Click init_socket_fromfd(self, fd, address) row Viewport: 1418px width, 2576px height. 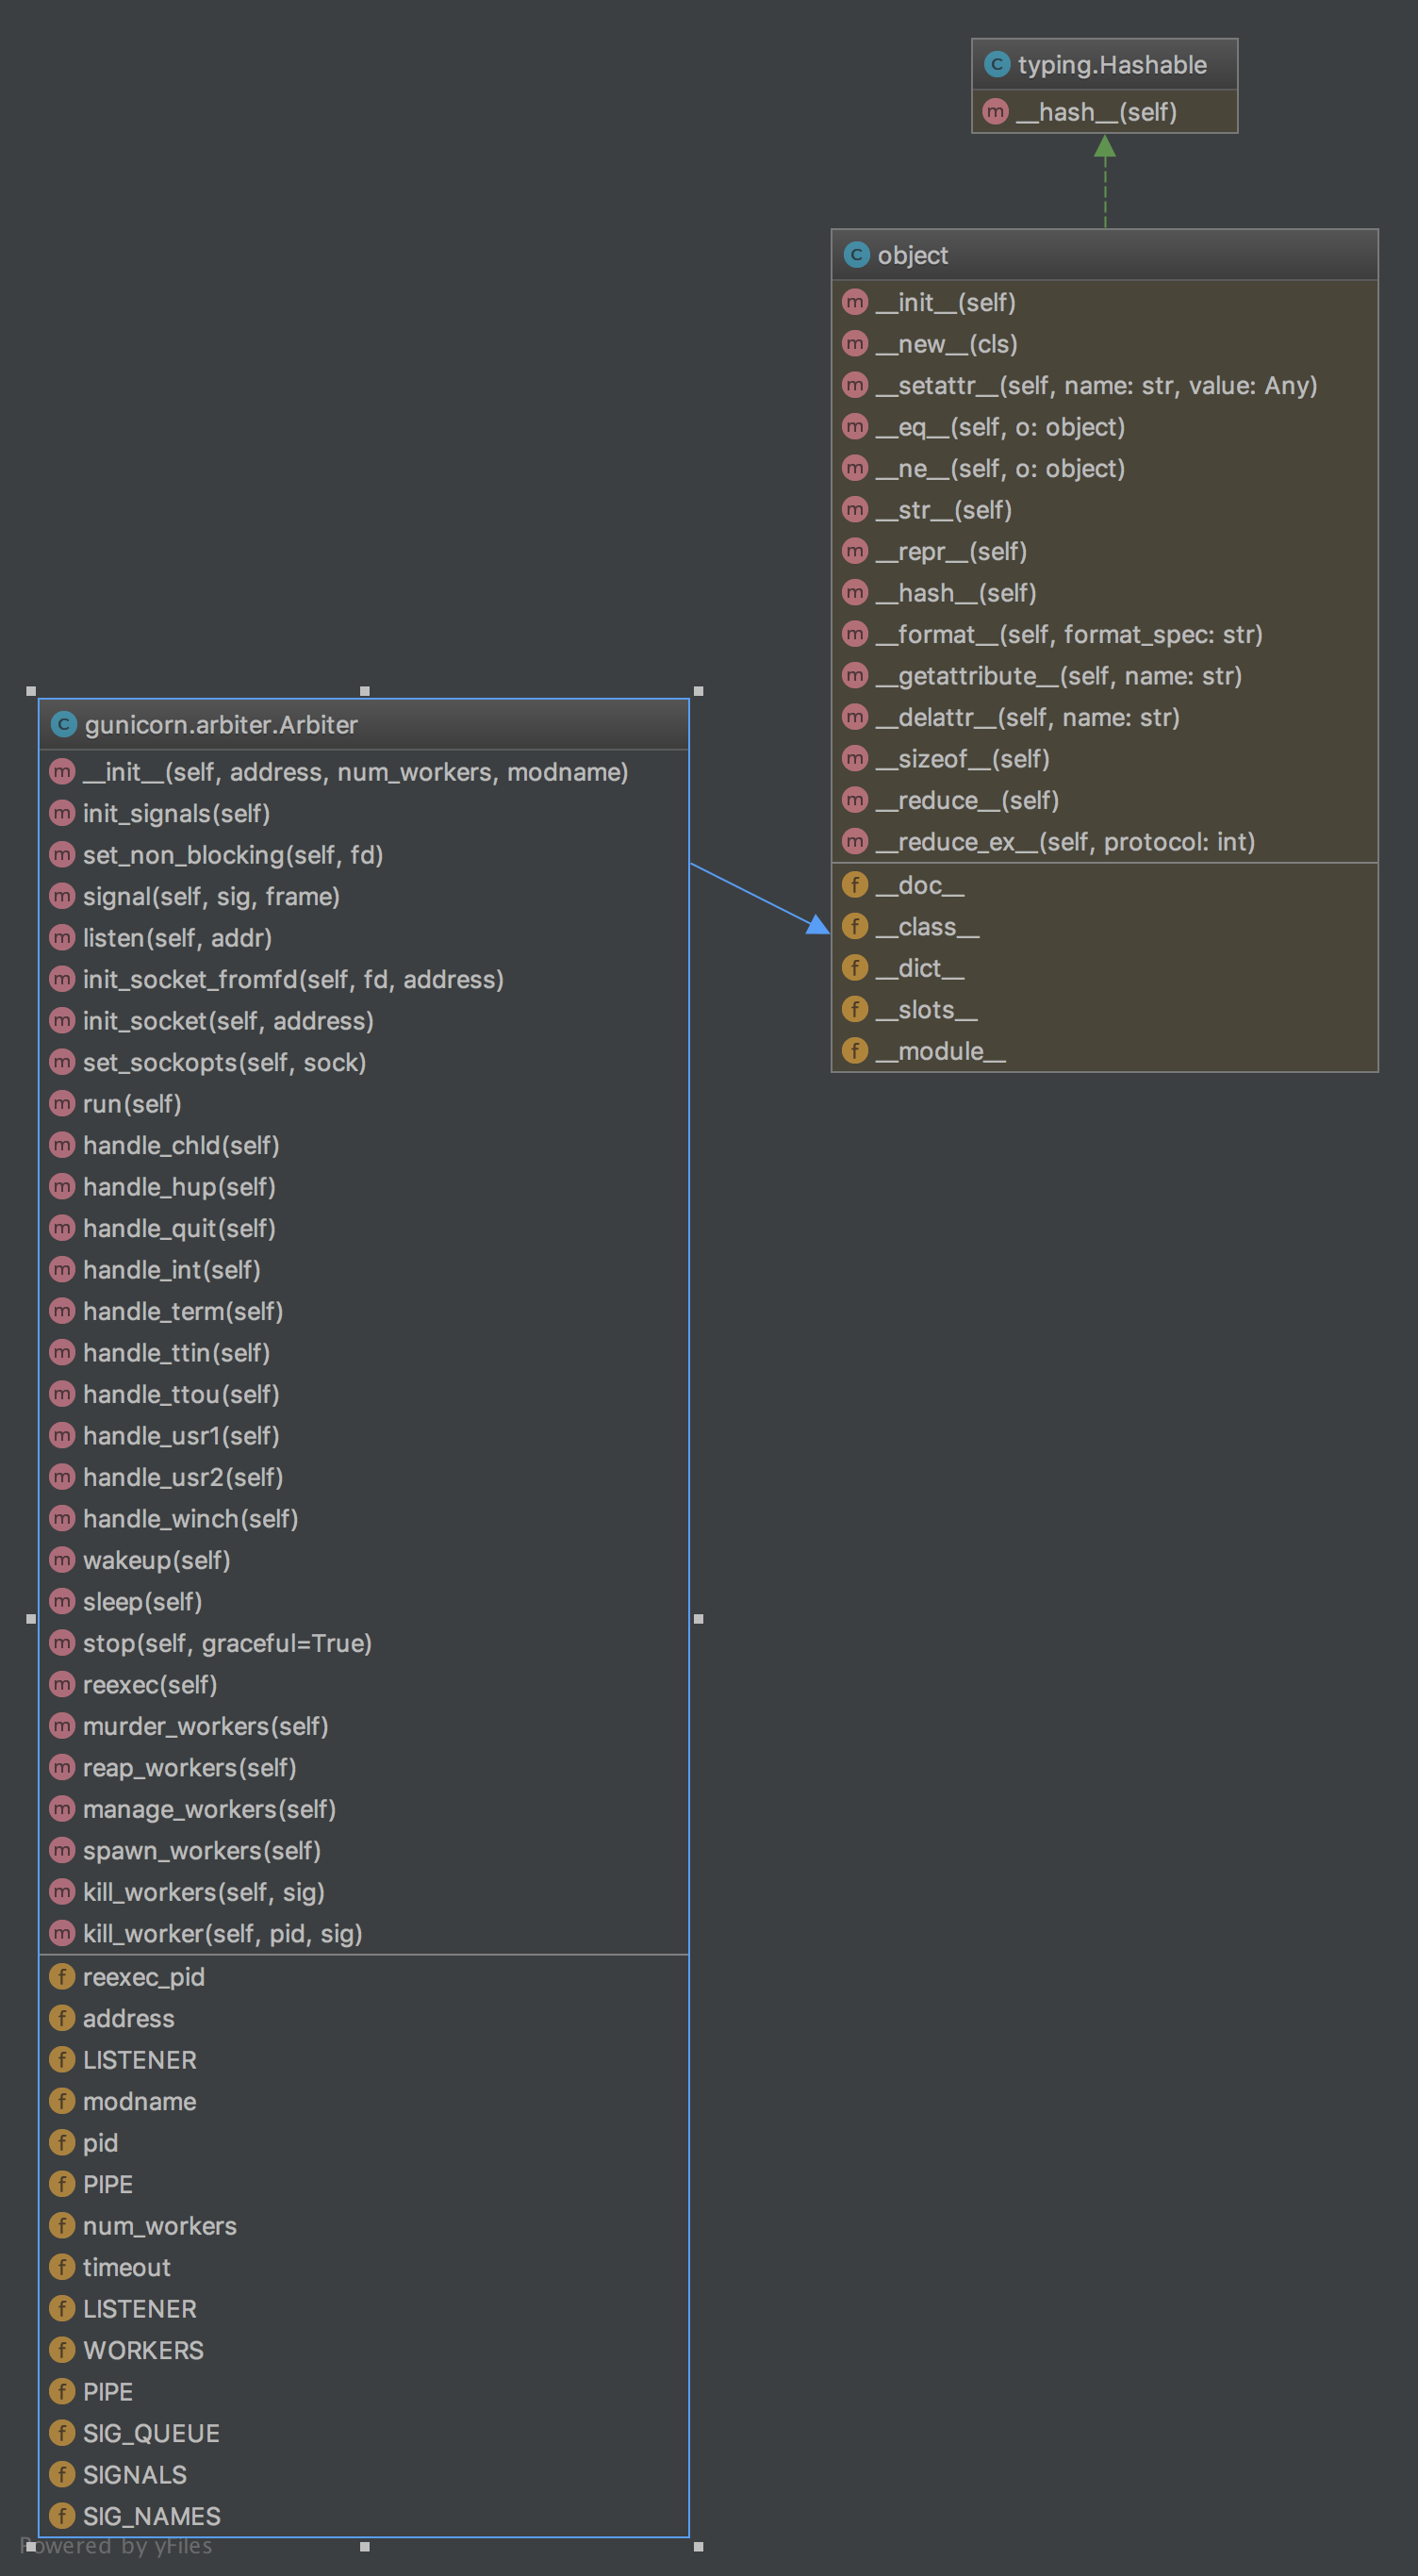364,979
